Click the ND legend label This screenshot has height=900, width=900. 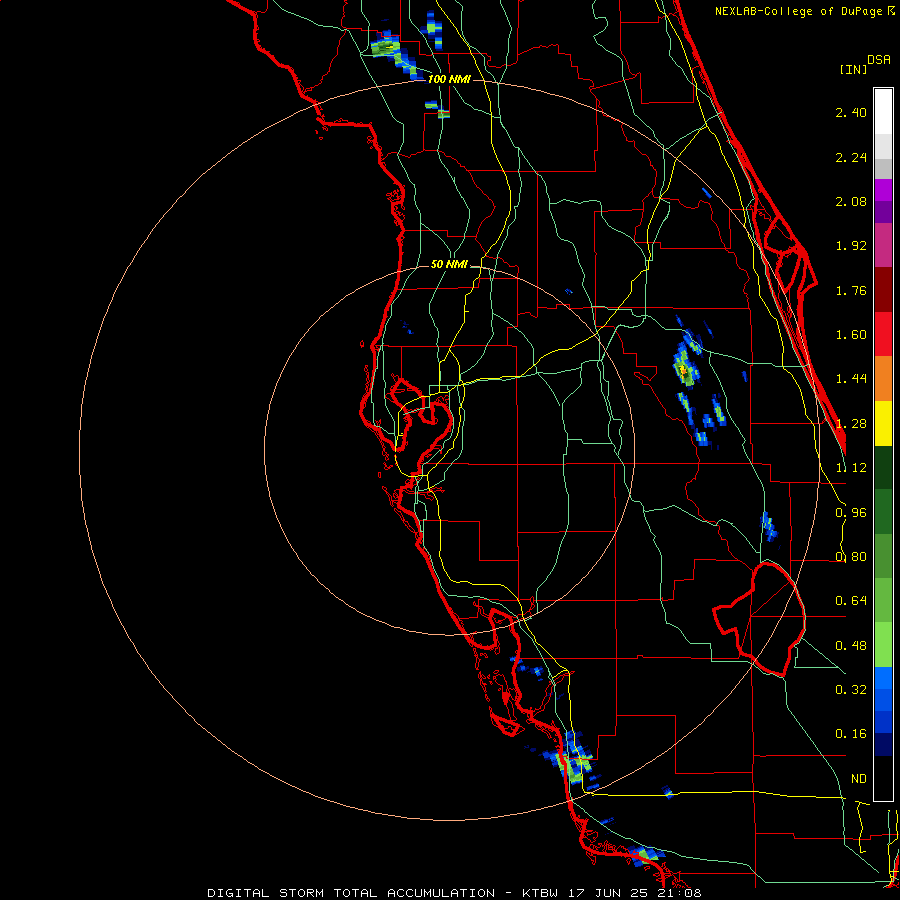pyautogui.click(x=859, y=779)
